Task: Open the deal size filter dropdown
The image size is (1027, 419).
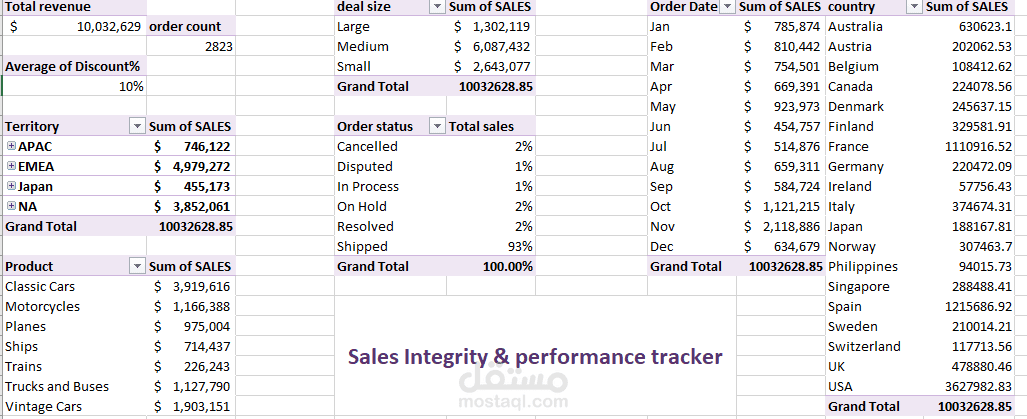Action: (x=436, y=7)
